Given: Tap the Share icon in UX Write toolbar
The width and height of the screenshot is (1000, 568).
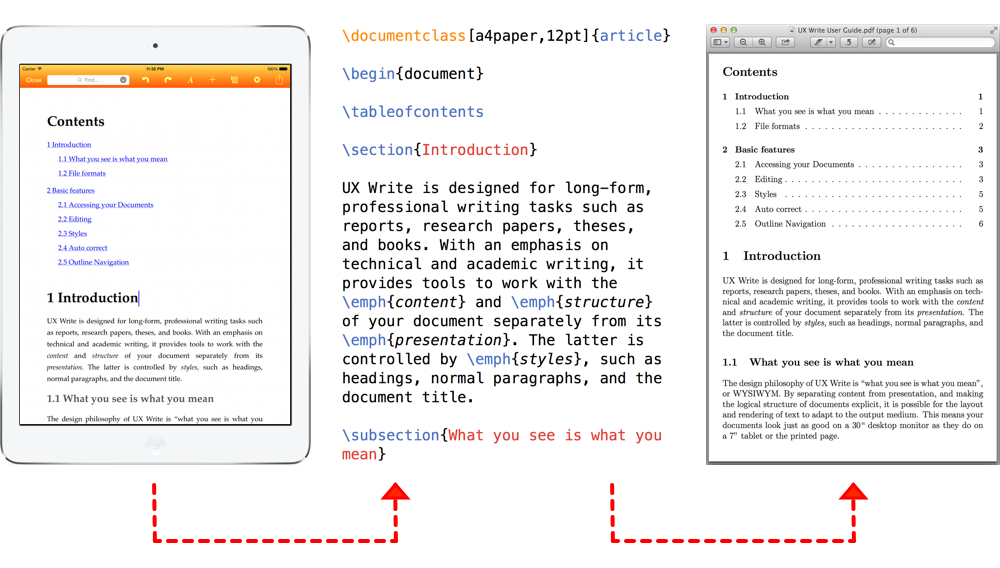Looking at the screenshot, I should click(279, 80).
